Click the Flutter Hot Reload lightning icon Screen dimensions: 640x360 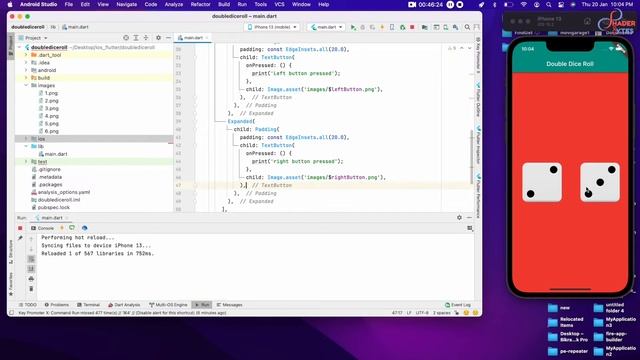(x=382, y=27)
